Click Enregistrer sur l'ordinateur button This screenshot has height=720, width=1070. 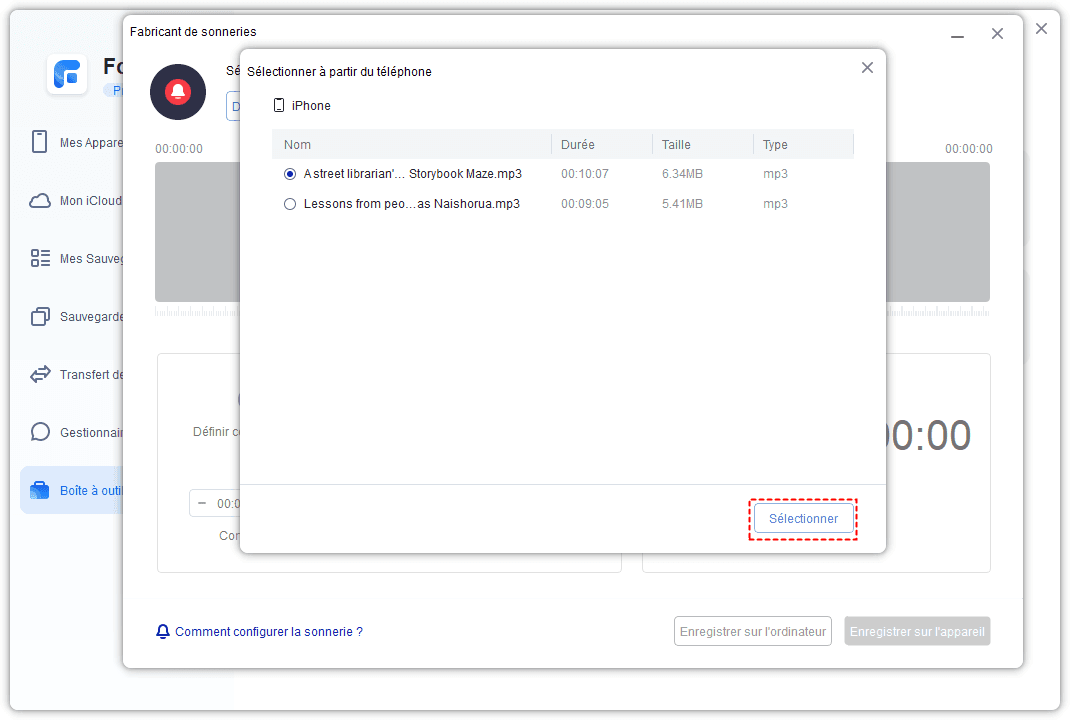(x=753, y=632)
